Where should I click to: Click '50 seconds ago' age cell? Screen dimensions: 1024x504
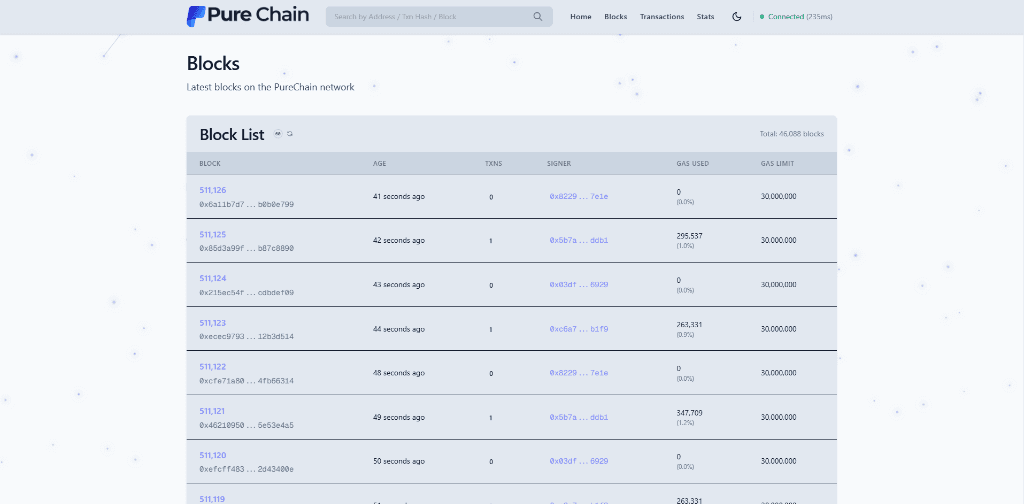[399, 461]
